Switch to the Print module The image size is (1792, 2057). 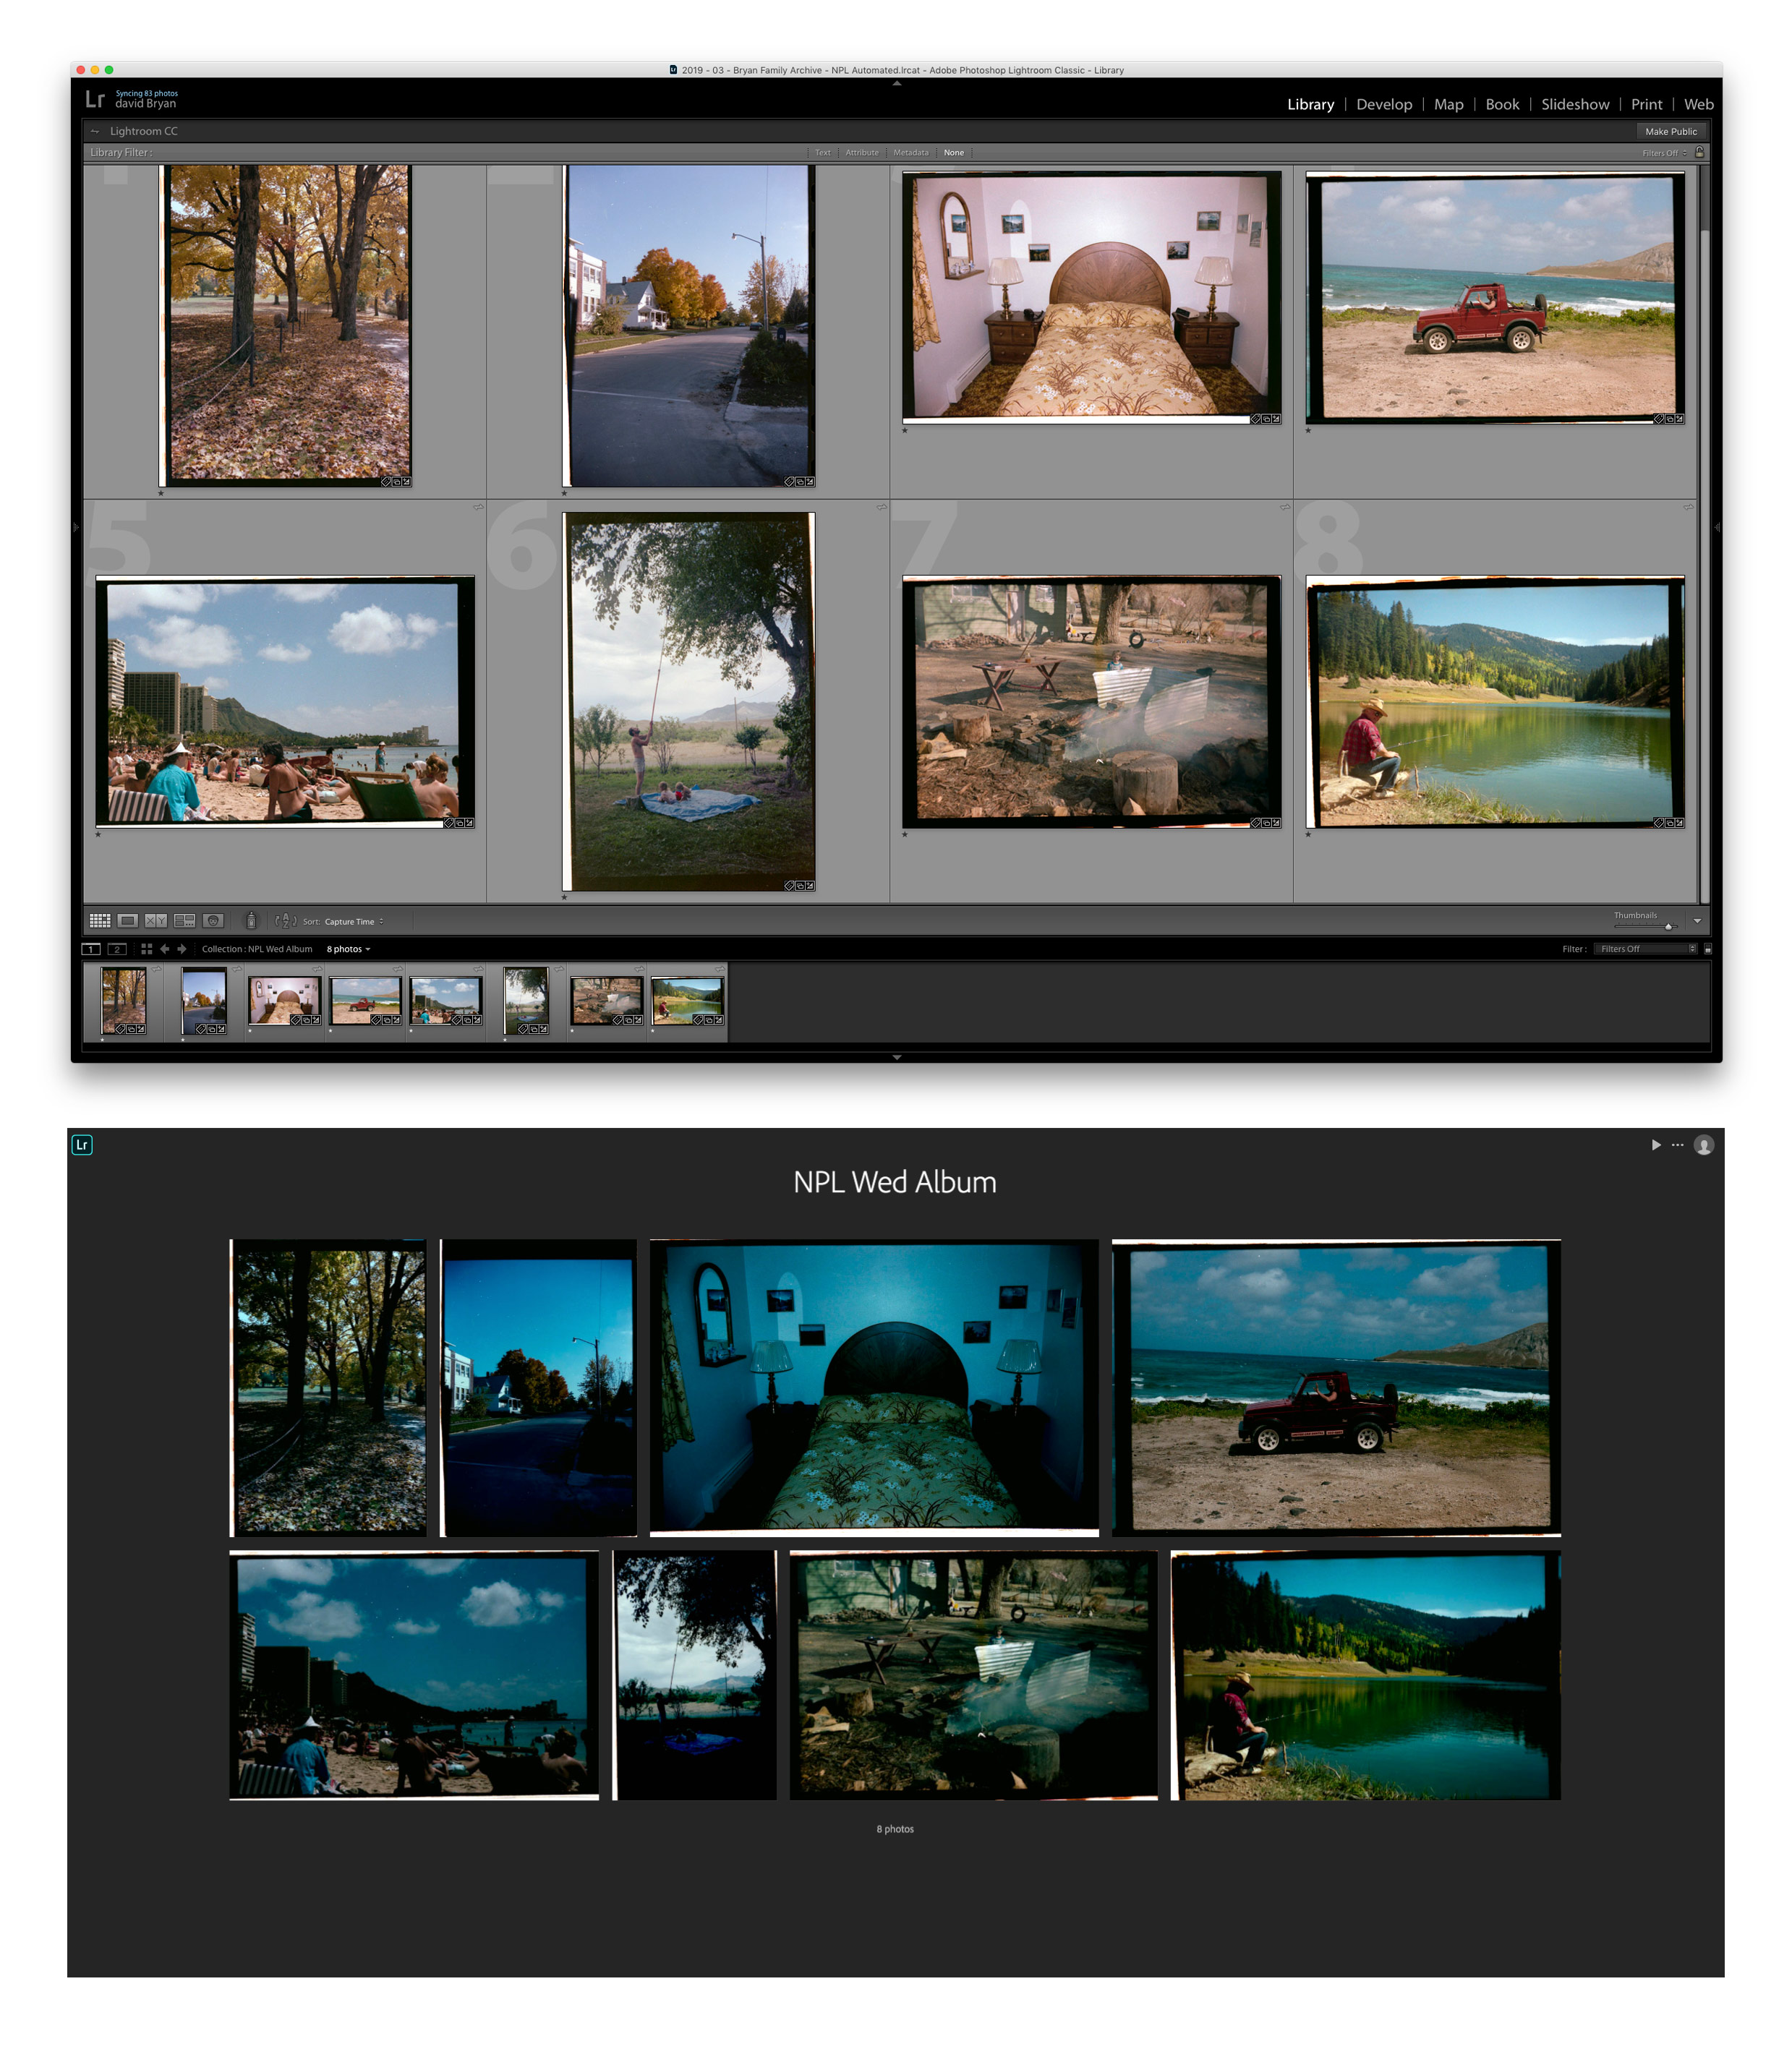(x=1646, y=104)
